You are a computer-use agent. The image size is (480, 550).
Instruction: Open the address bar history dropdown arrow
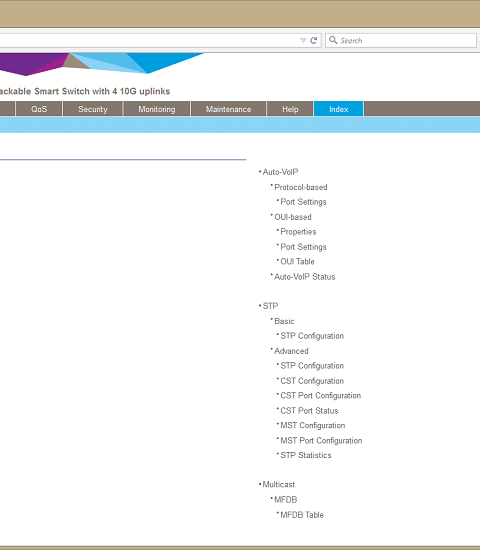(303, 40)
